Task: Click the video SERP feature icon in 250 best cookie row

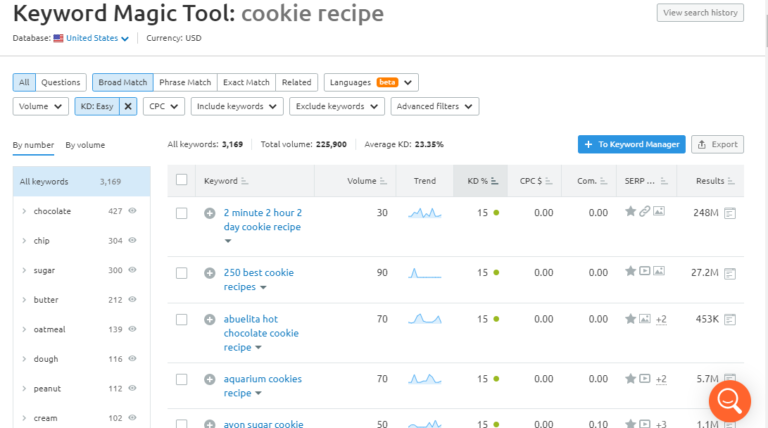Action: (x=645, y=270)
